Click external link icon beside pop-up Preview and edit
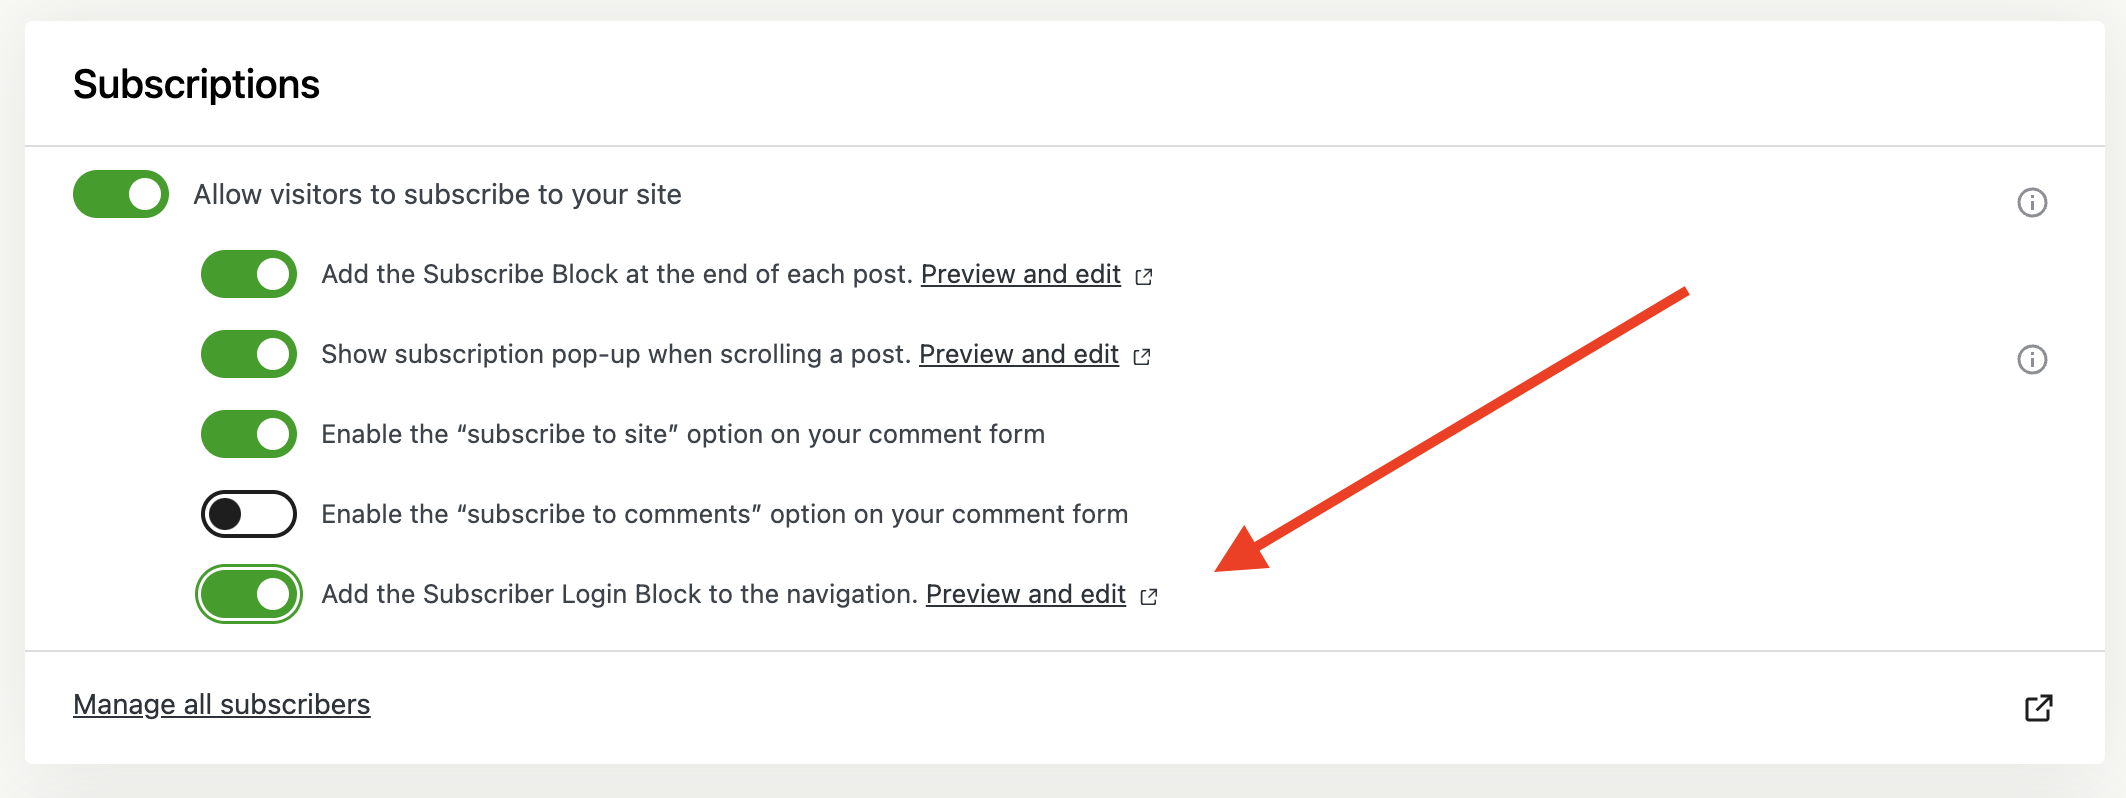The image size is (2126, 798). click(1143, 356)
